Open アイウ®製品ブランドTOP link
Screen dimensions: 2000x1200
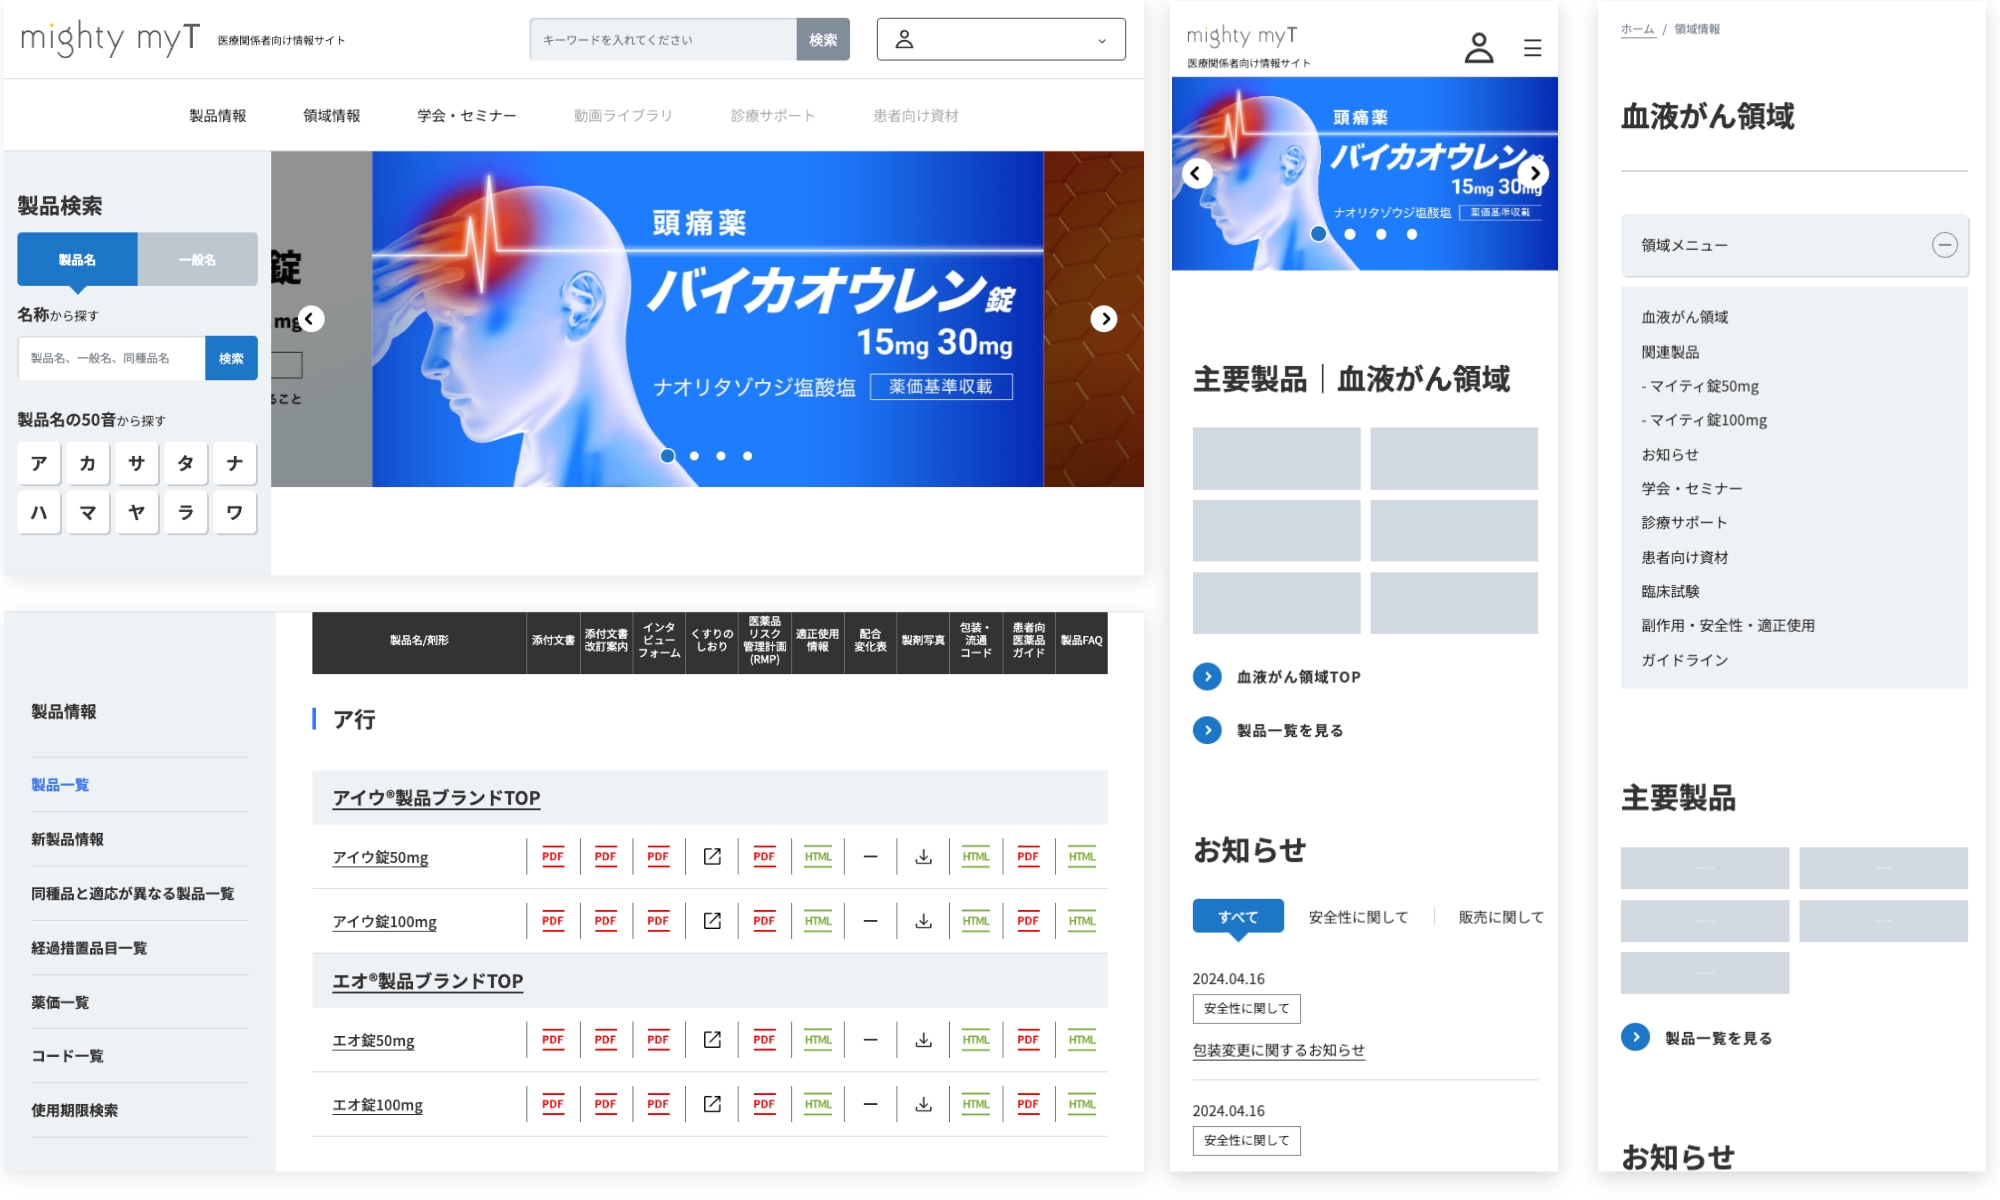click(x=436, y=798)
